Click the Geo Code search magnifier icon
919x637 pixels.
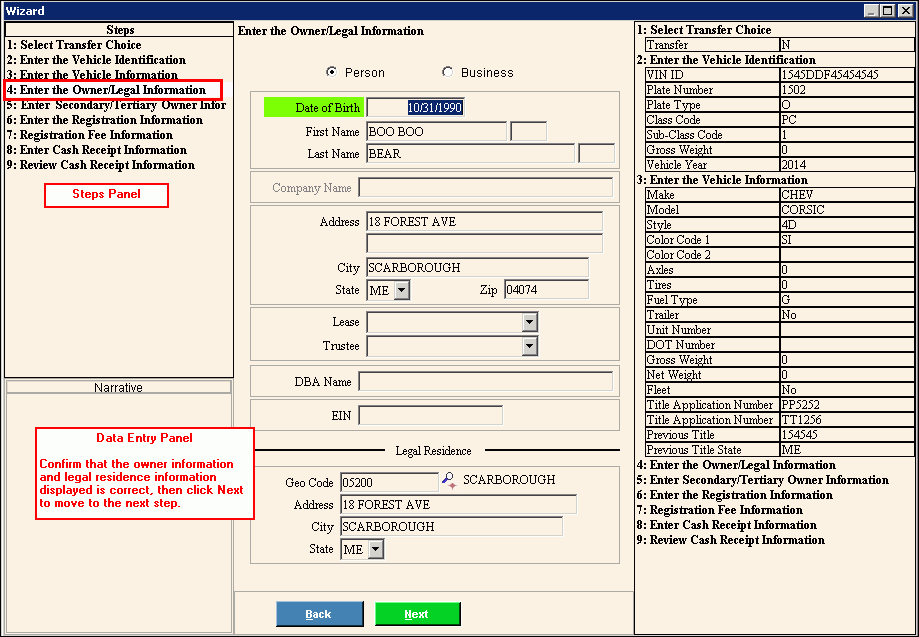[449, 481]
